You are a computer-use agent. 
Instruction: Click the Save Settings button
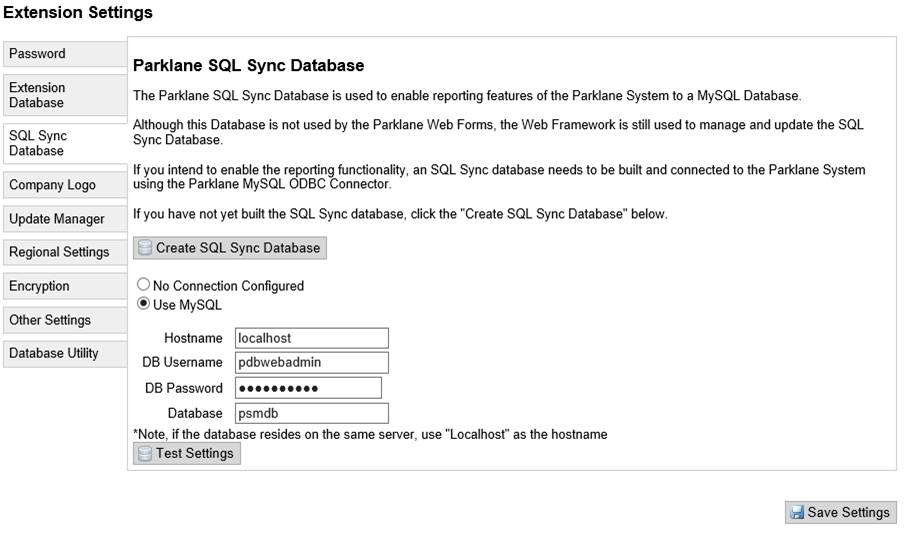point(841,512)
